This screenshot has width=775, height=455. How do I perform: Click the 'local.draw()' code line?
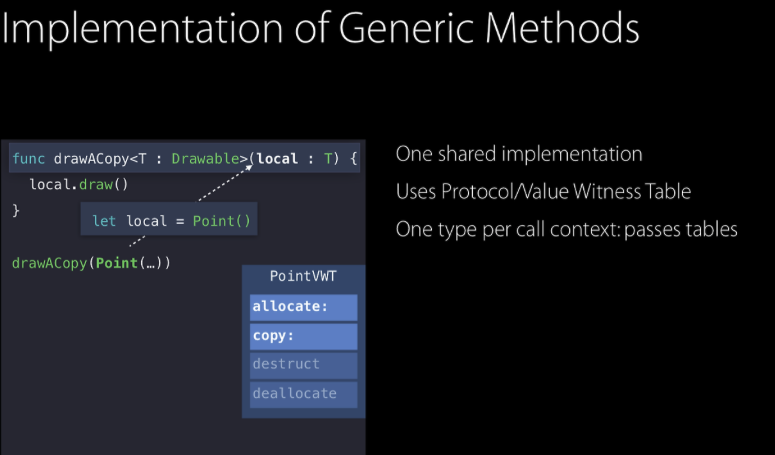79,185
